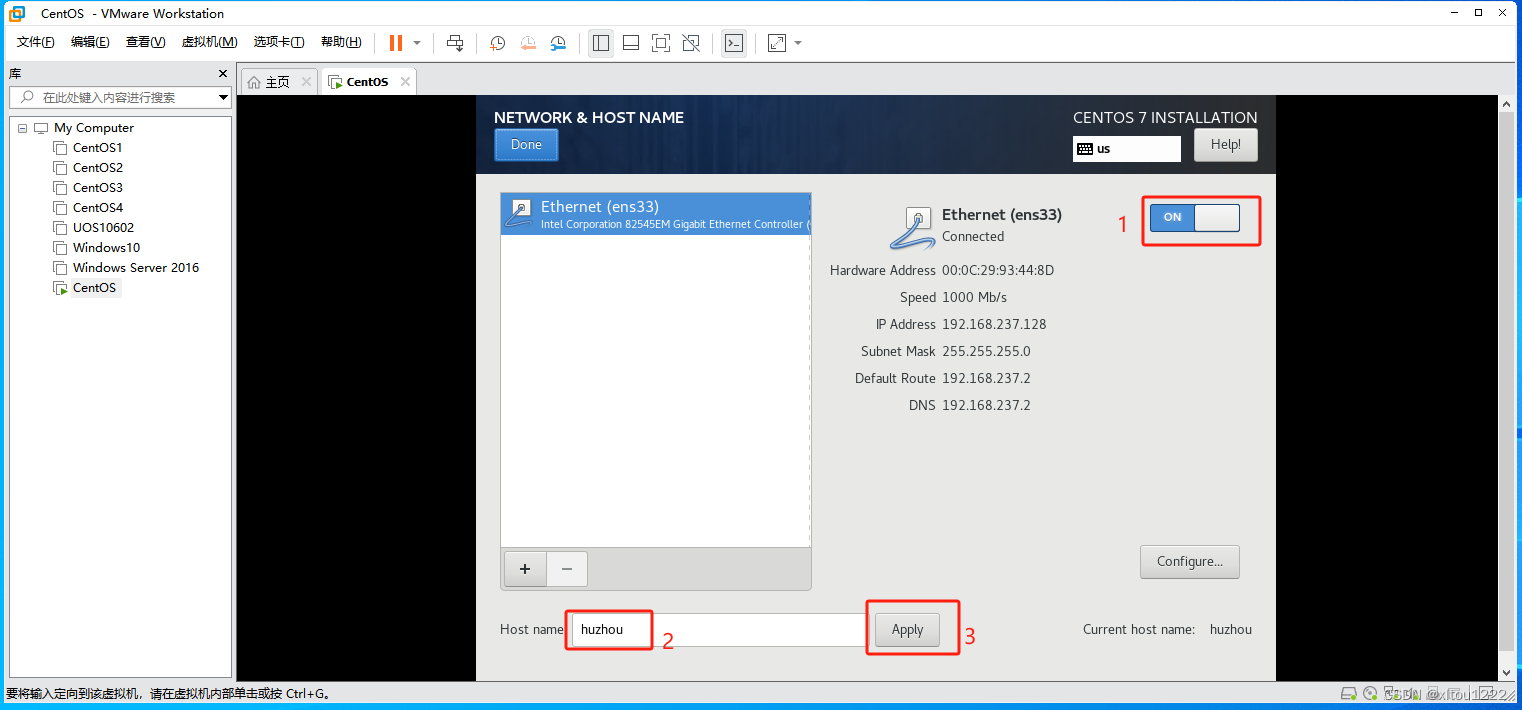This screenshot has width=1522, height=710.
Task: Close the 主页 tab with its X
Action: [306, 82]
